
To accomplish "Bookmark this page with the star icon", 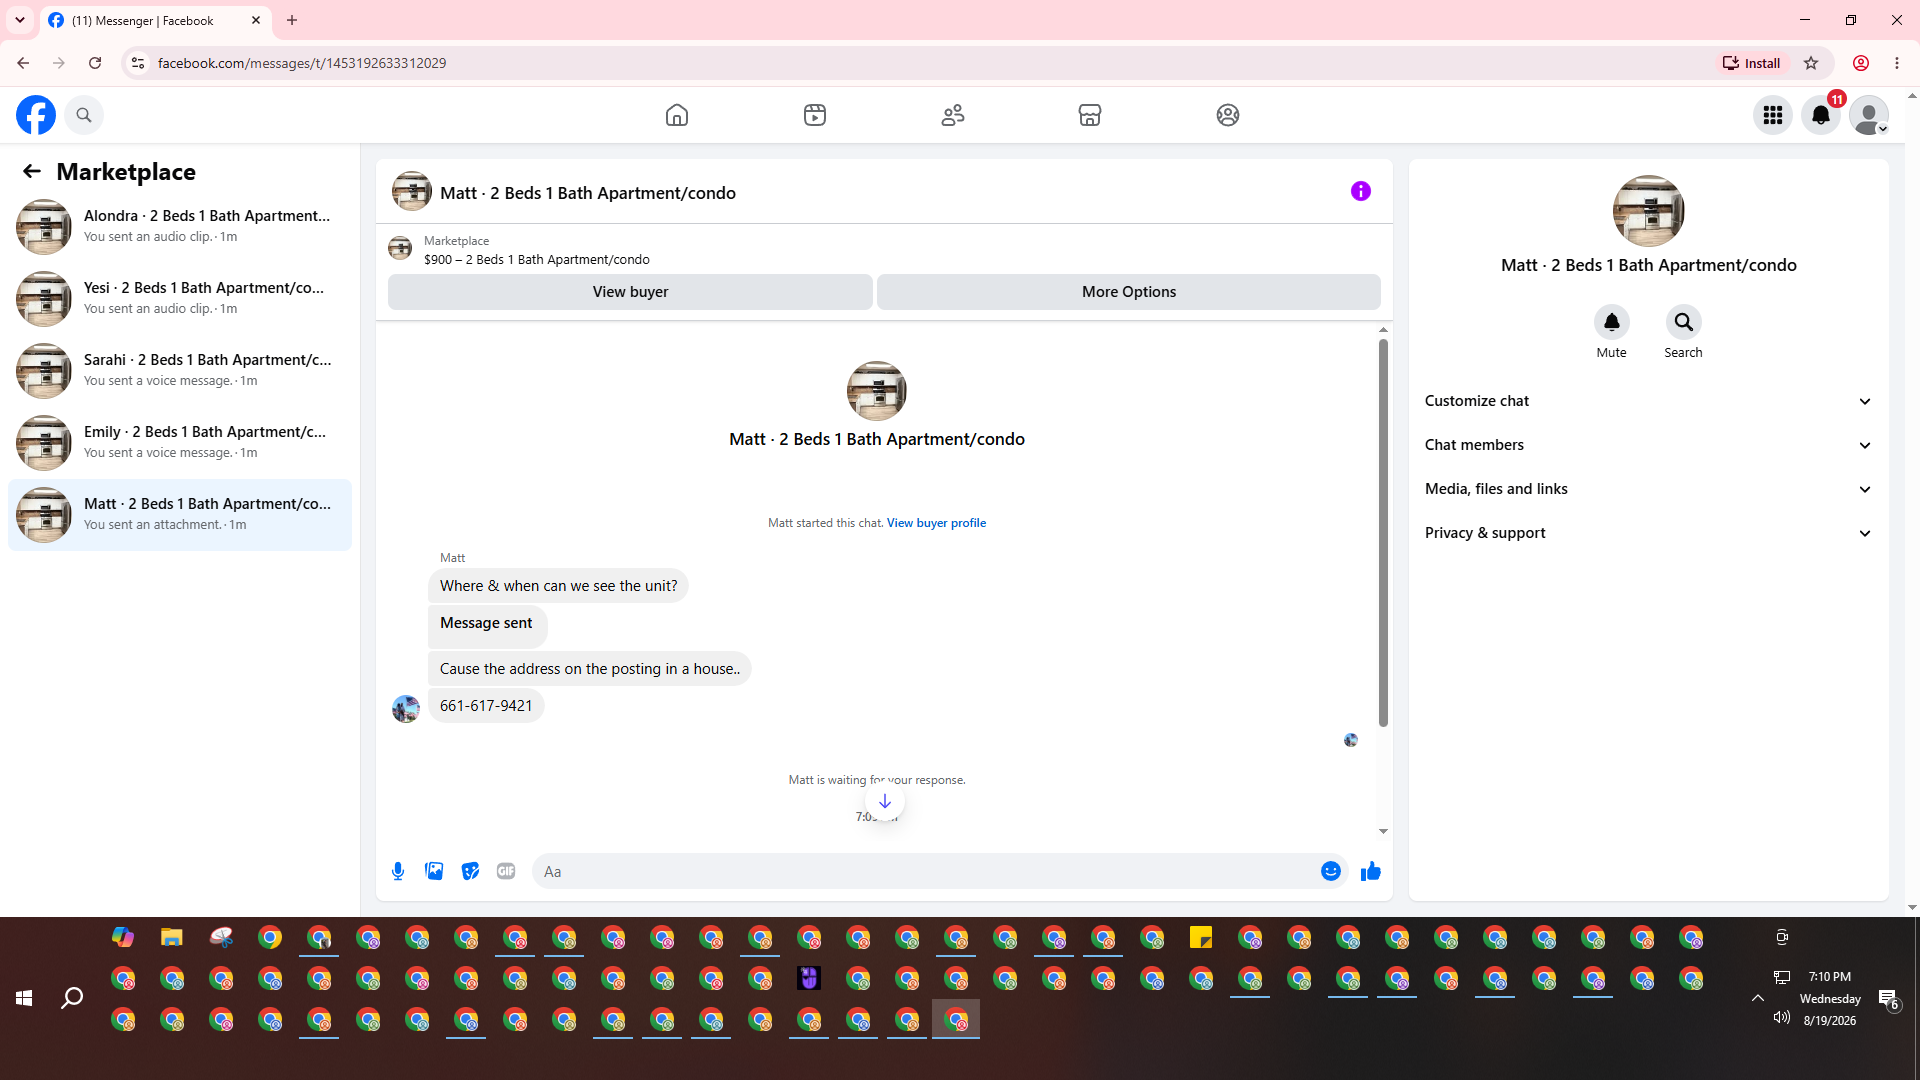I will tap(1811, 63).
